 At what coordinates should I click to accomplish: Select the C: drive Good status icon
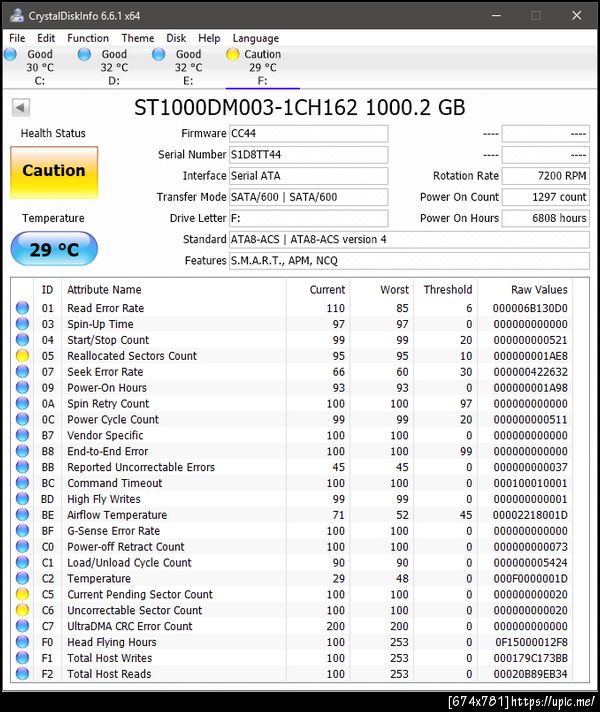(10, 54)
